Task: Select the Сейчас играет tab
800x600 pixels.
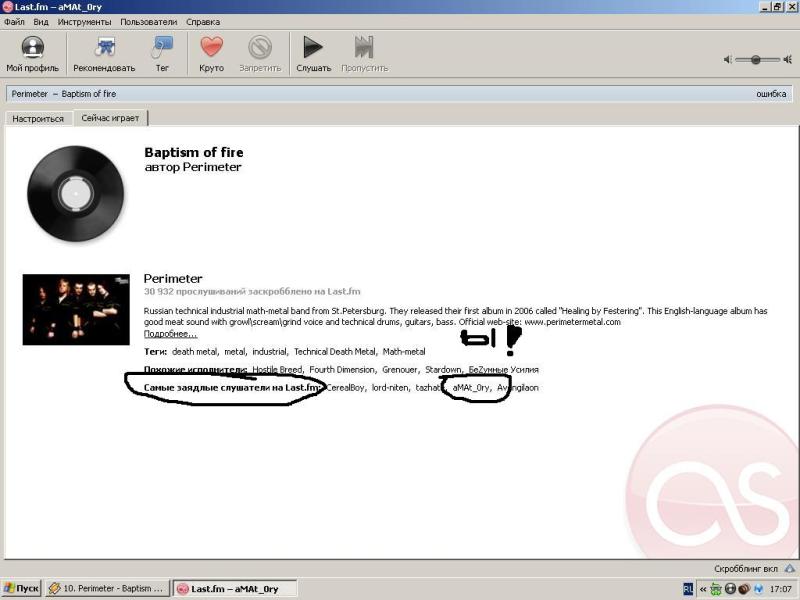Action: pos(110,118)
